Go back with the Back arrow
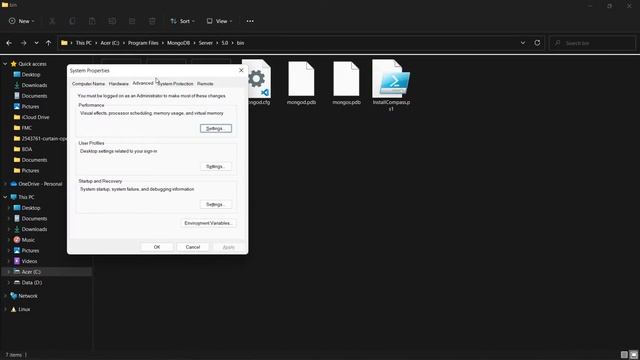 pyautogui.click(x=9, y=43)
